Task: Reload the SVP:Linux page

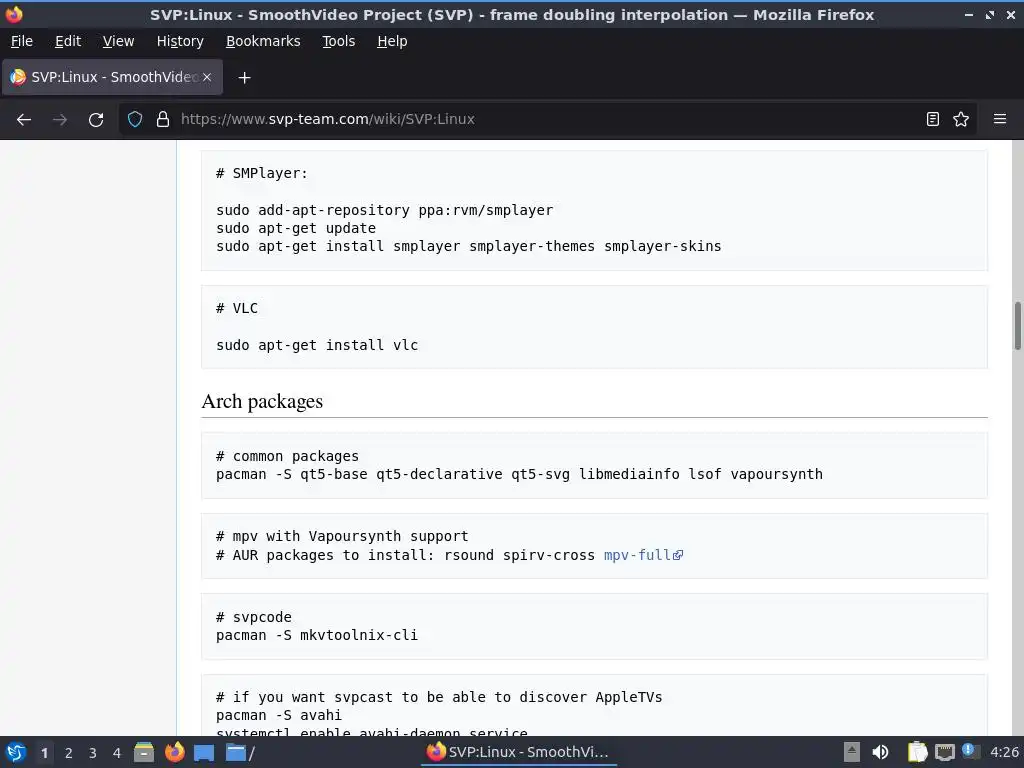Action: (96, 120)
